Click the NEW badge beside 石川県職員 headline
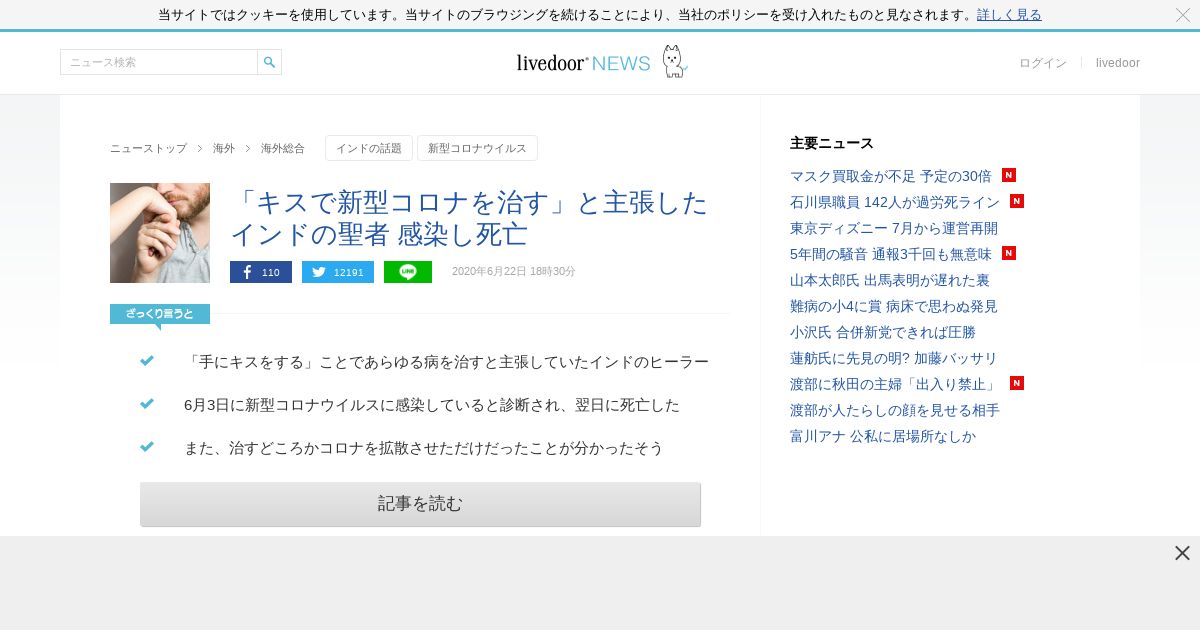Image resolution: width=1200 pixels, height=630 pixels. pos(1017,201)
